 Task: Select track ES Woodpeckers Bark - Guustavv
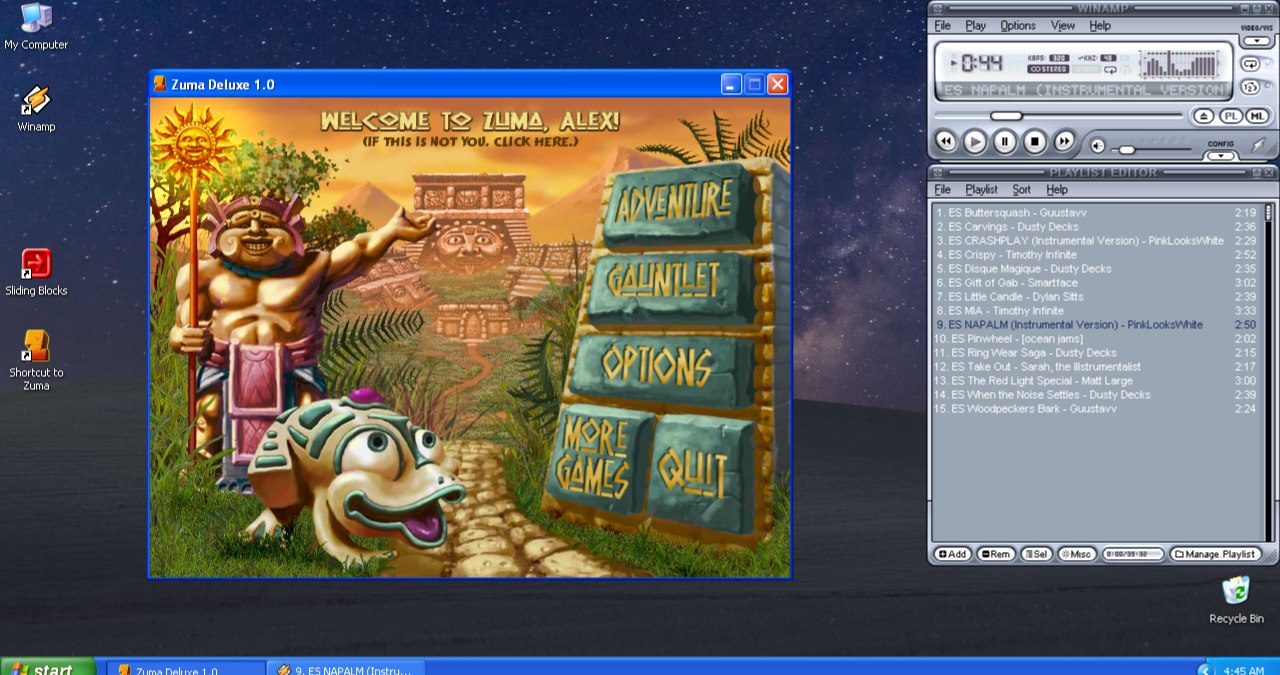(1096, 409)
